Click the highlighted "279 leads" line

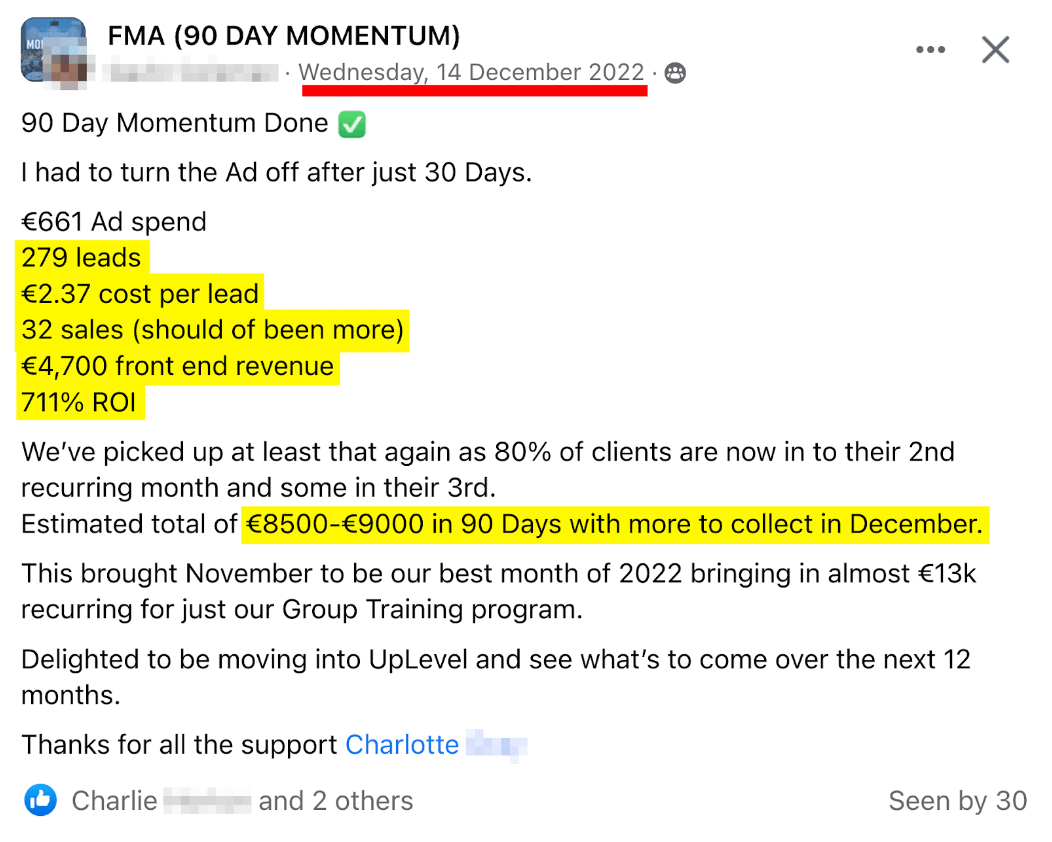coord(81,258)
